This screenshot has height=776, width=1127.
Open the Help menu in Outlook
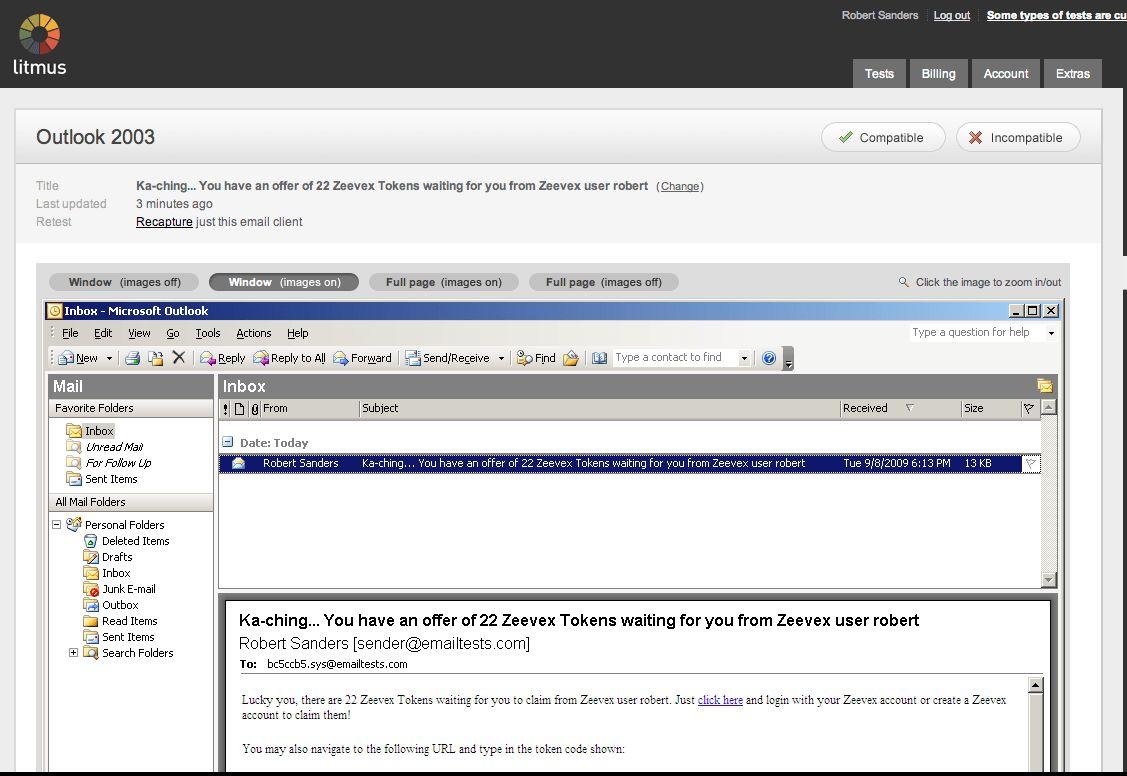298,333
